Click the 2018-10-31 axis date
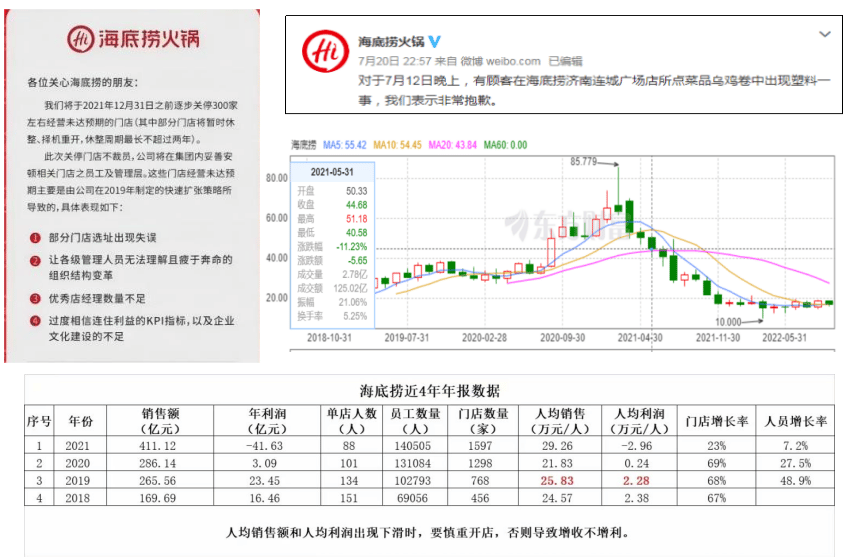846x557 pixels. tap(329, 338)
